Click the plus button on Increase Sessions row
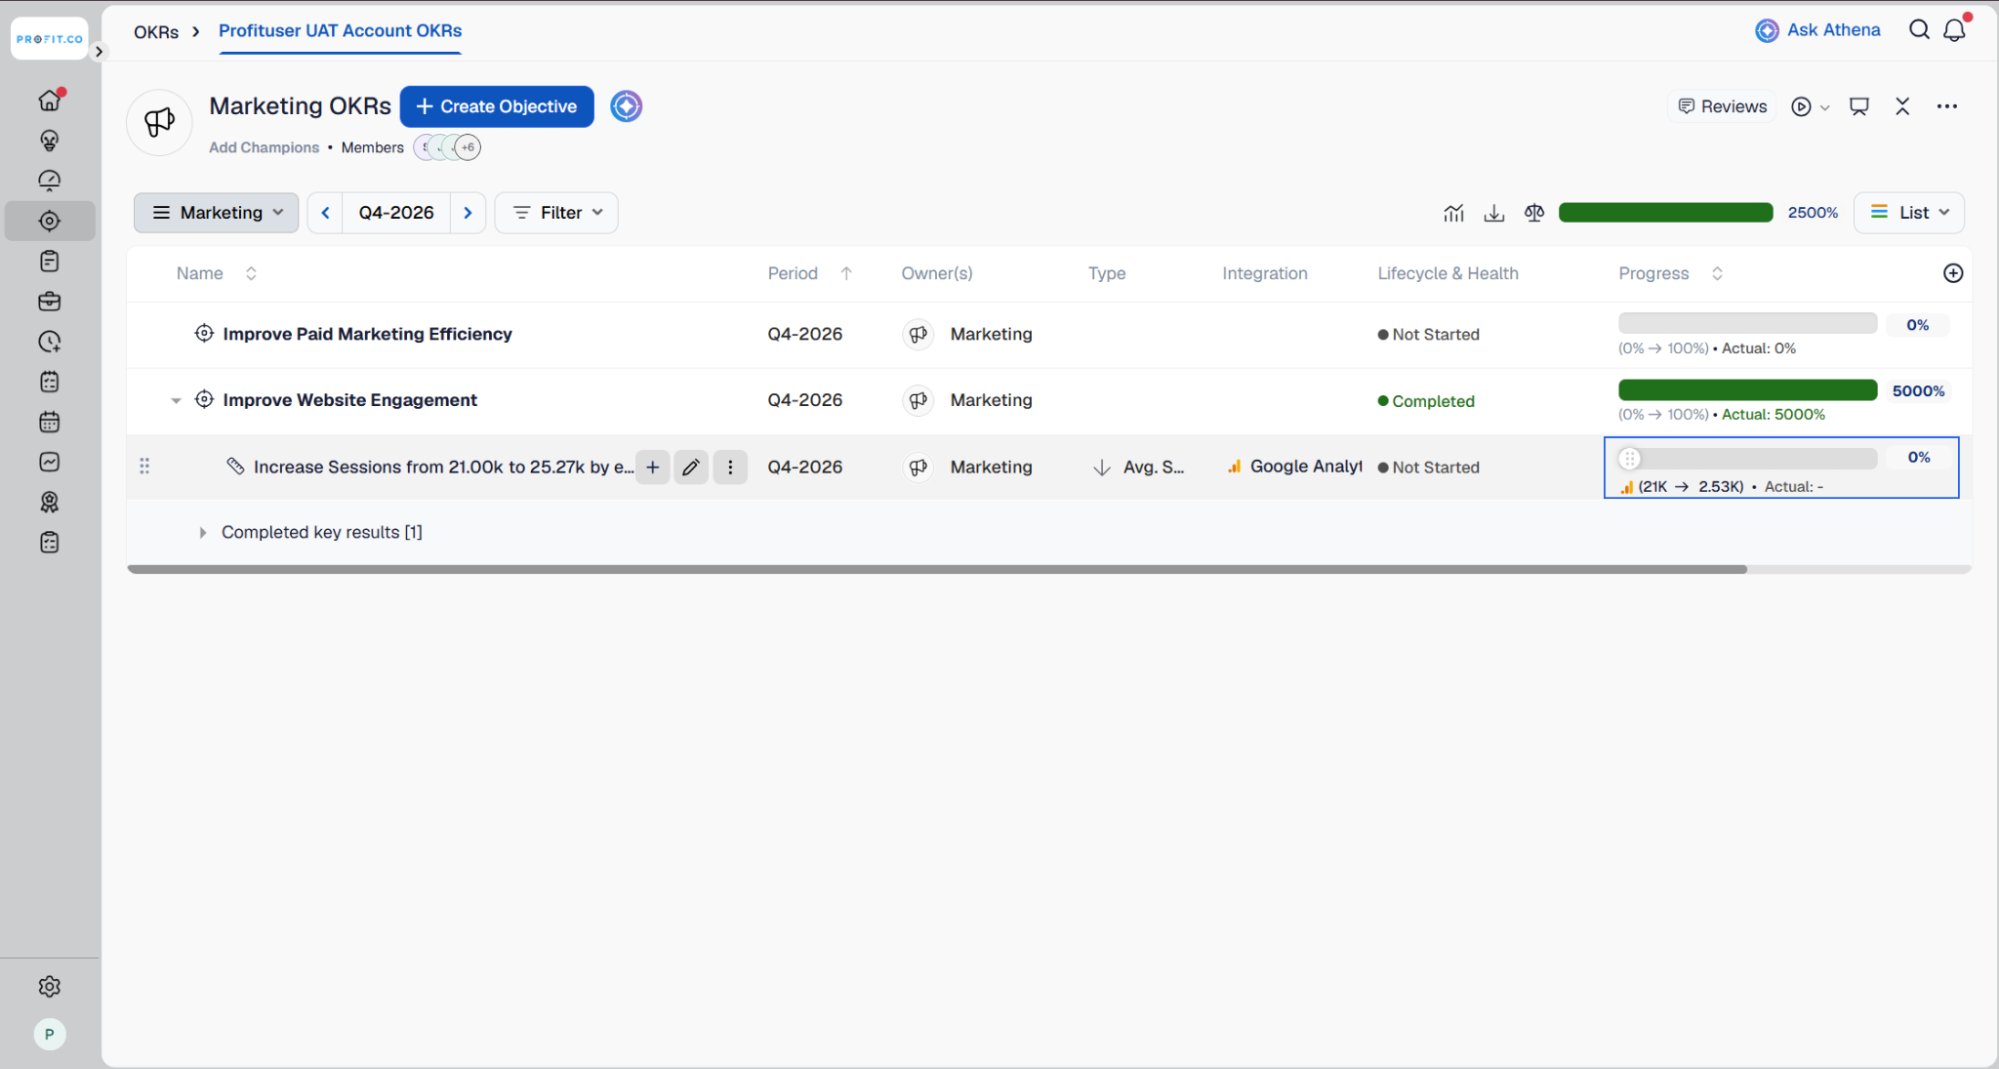This screenshot has width=1999, height=1069. pyautogui.click(x=652, y=467)
